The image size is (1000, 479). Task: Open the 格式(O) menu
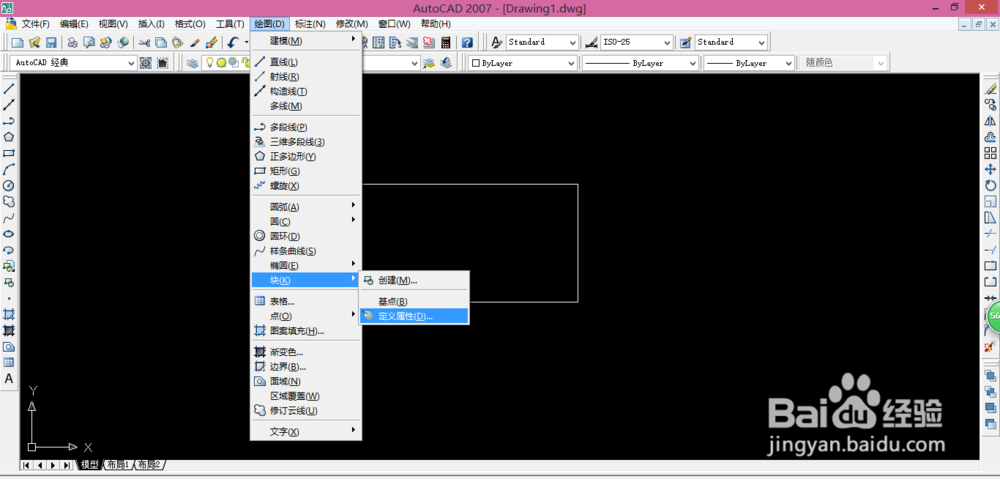coord(190,24)
